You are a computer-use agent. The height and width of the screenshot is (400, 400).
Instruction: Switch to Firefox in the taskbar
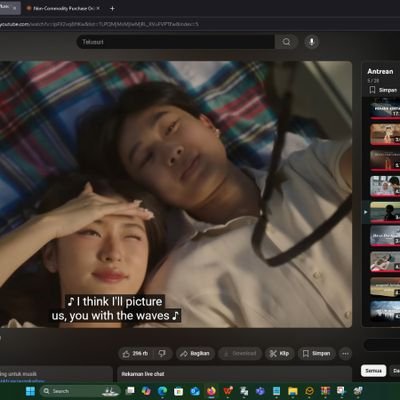[x=211, y=391]
